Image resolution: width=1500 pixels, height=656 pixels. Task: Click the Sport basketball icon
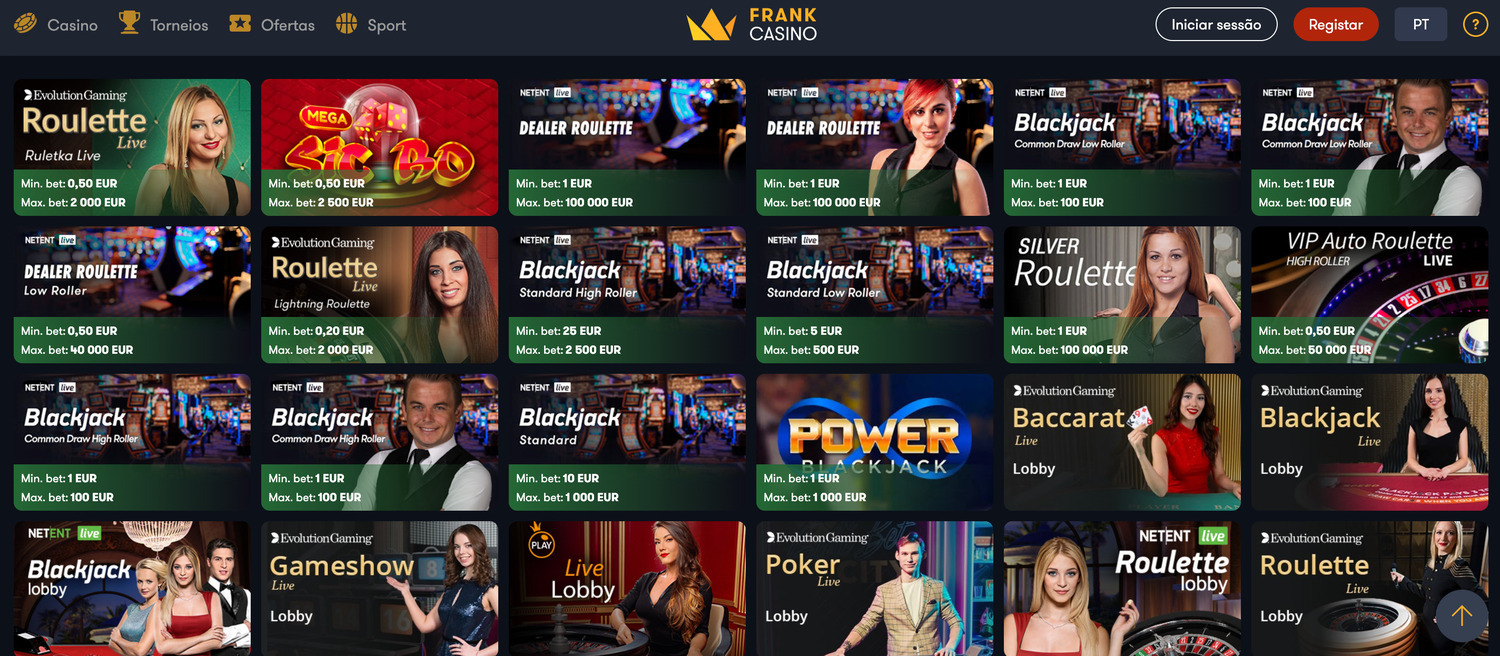pos(347,24)
